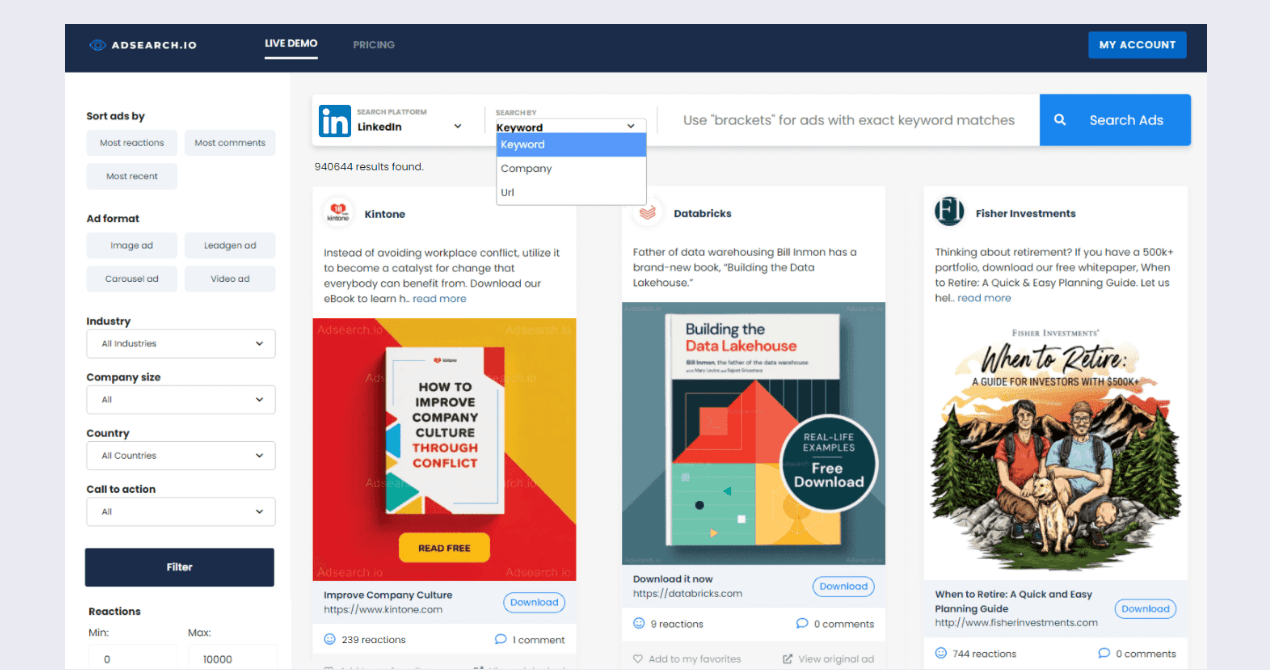Click the Fisher Investments logo
The image size is (1270, 670).
click(949, 212)
